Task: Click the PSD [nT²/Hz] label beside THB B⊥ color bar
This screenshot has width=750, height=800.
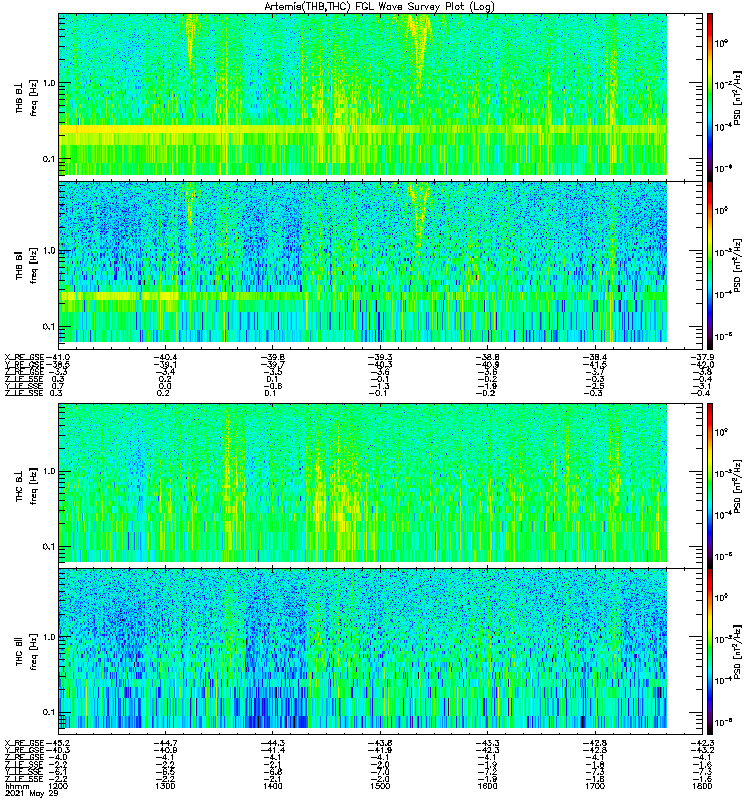Action: point(737,98)
